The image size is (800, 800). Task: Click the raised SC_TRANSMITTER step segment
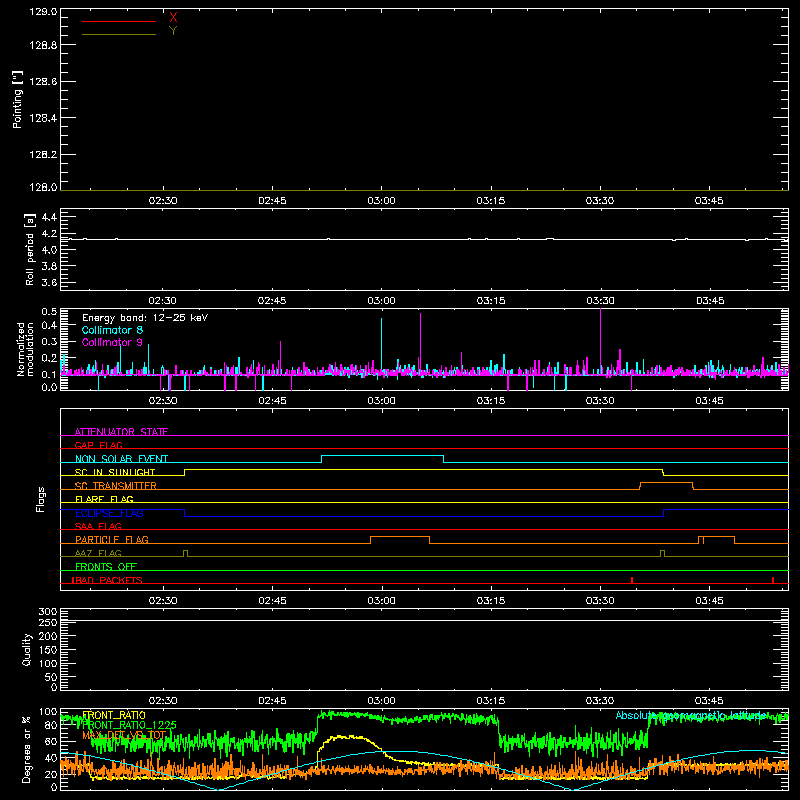[x=666, y=482]
